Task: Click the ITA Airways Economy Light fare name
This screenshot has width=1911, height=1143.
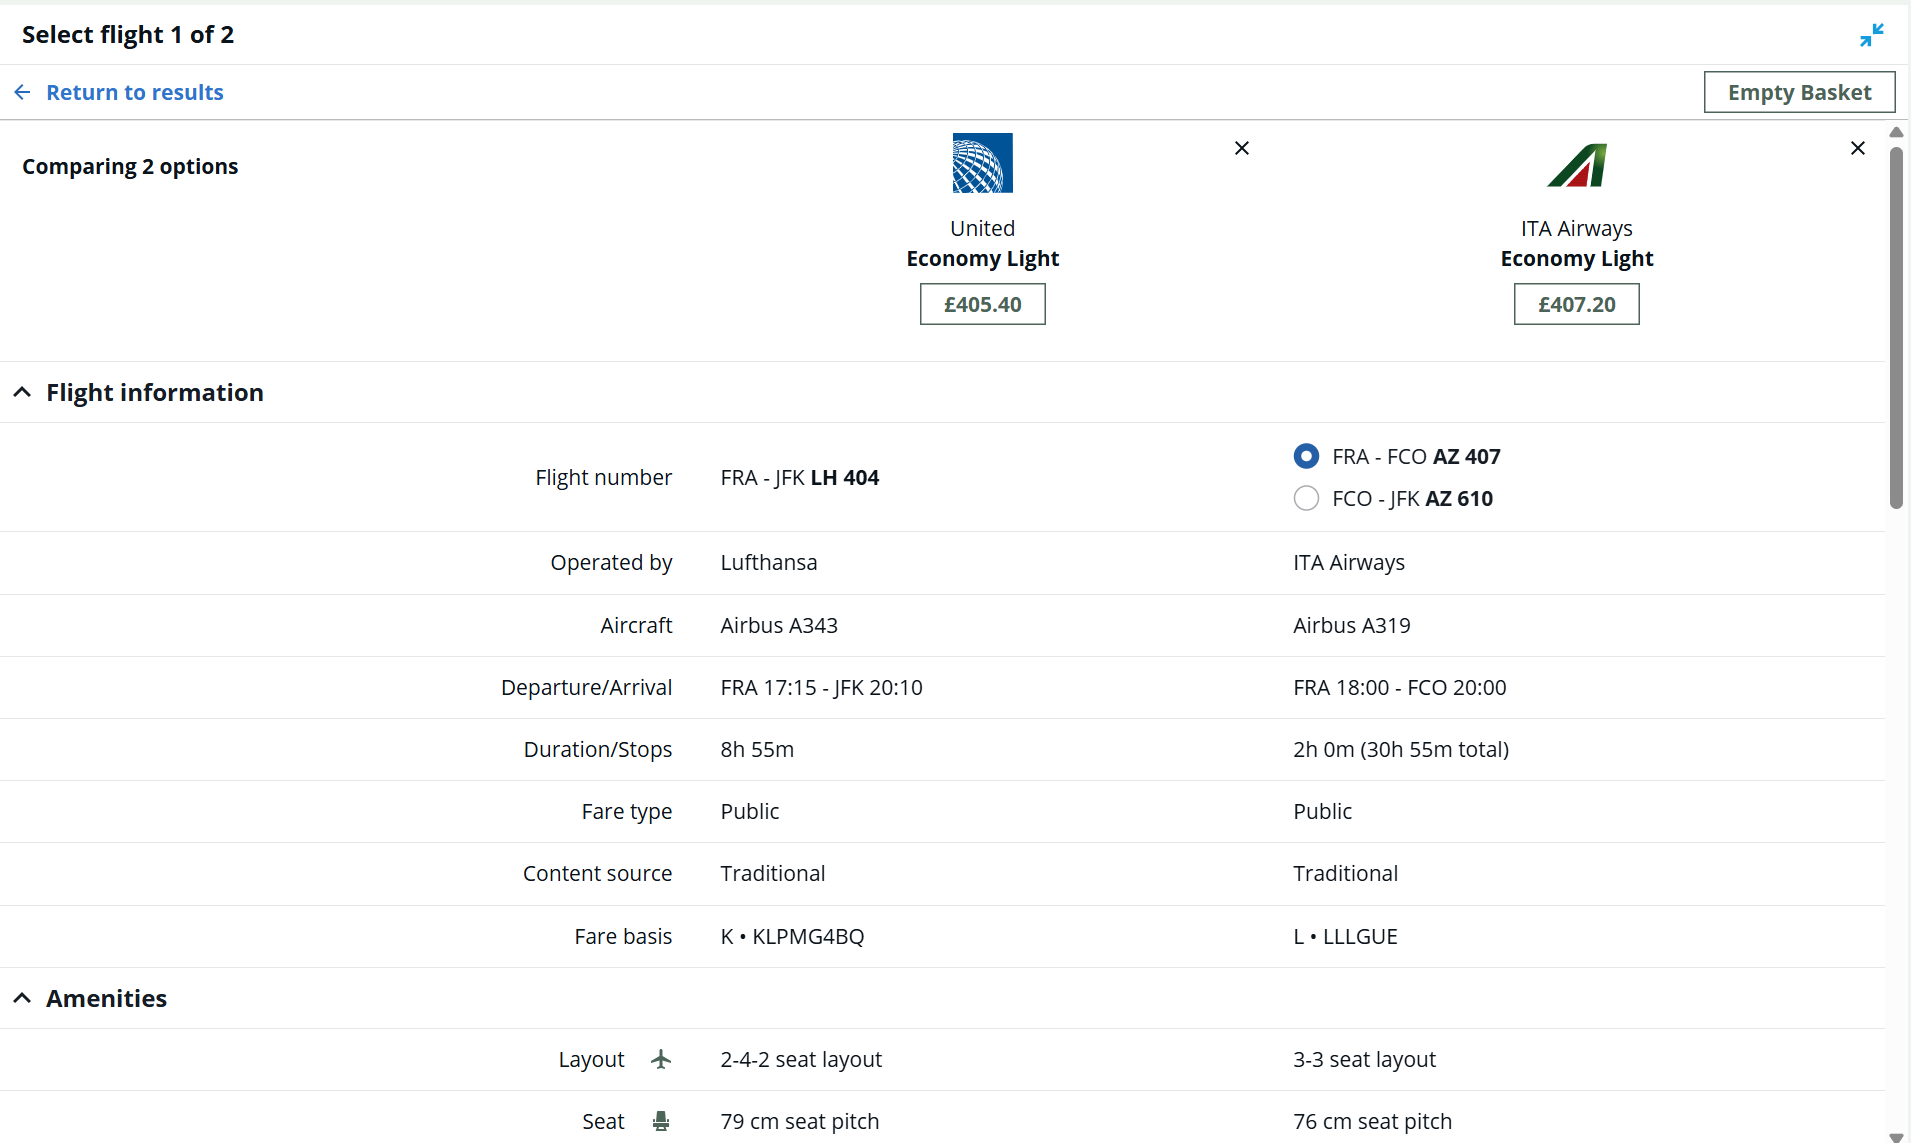Action: (1576, 258)
